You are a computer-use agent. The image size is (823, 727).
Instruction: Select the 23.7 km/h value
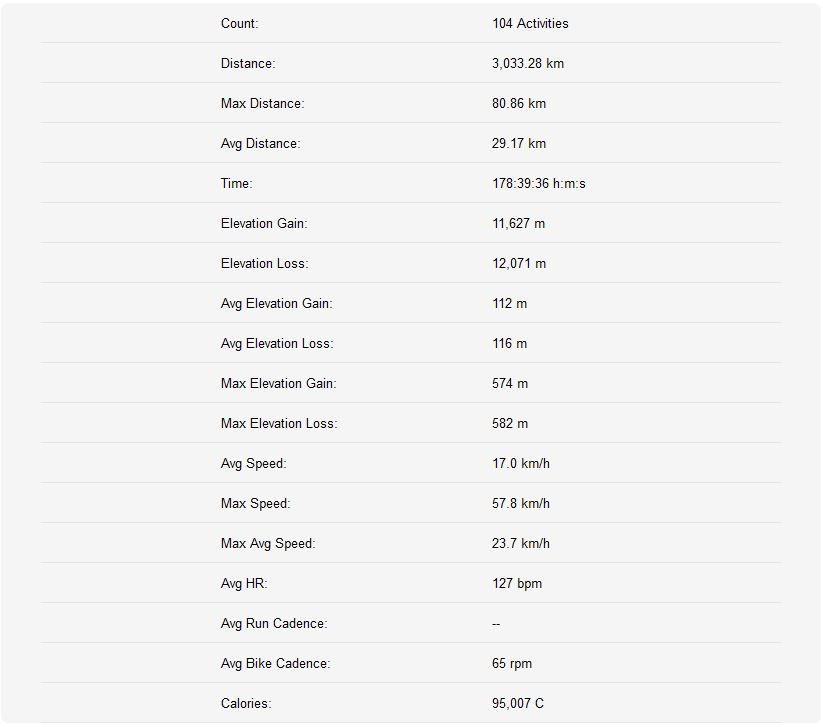point(521,543)
